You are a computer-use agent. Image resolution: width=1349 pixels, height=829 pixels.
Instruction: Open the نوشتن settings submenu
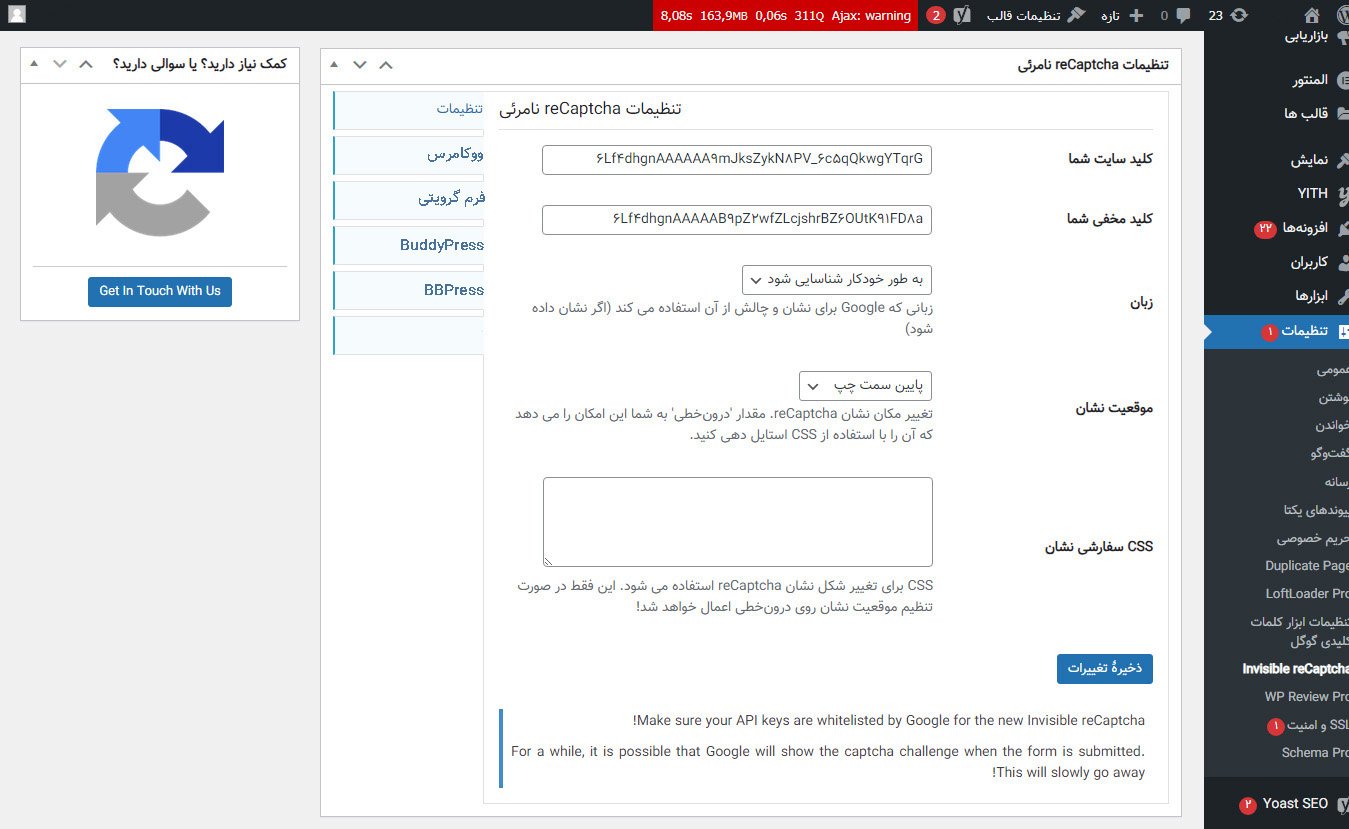[1333, 397]
